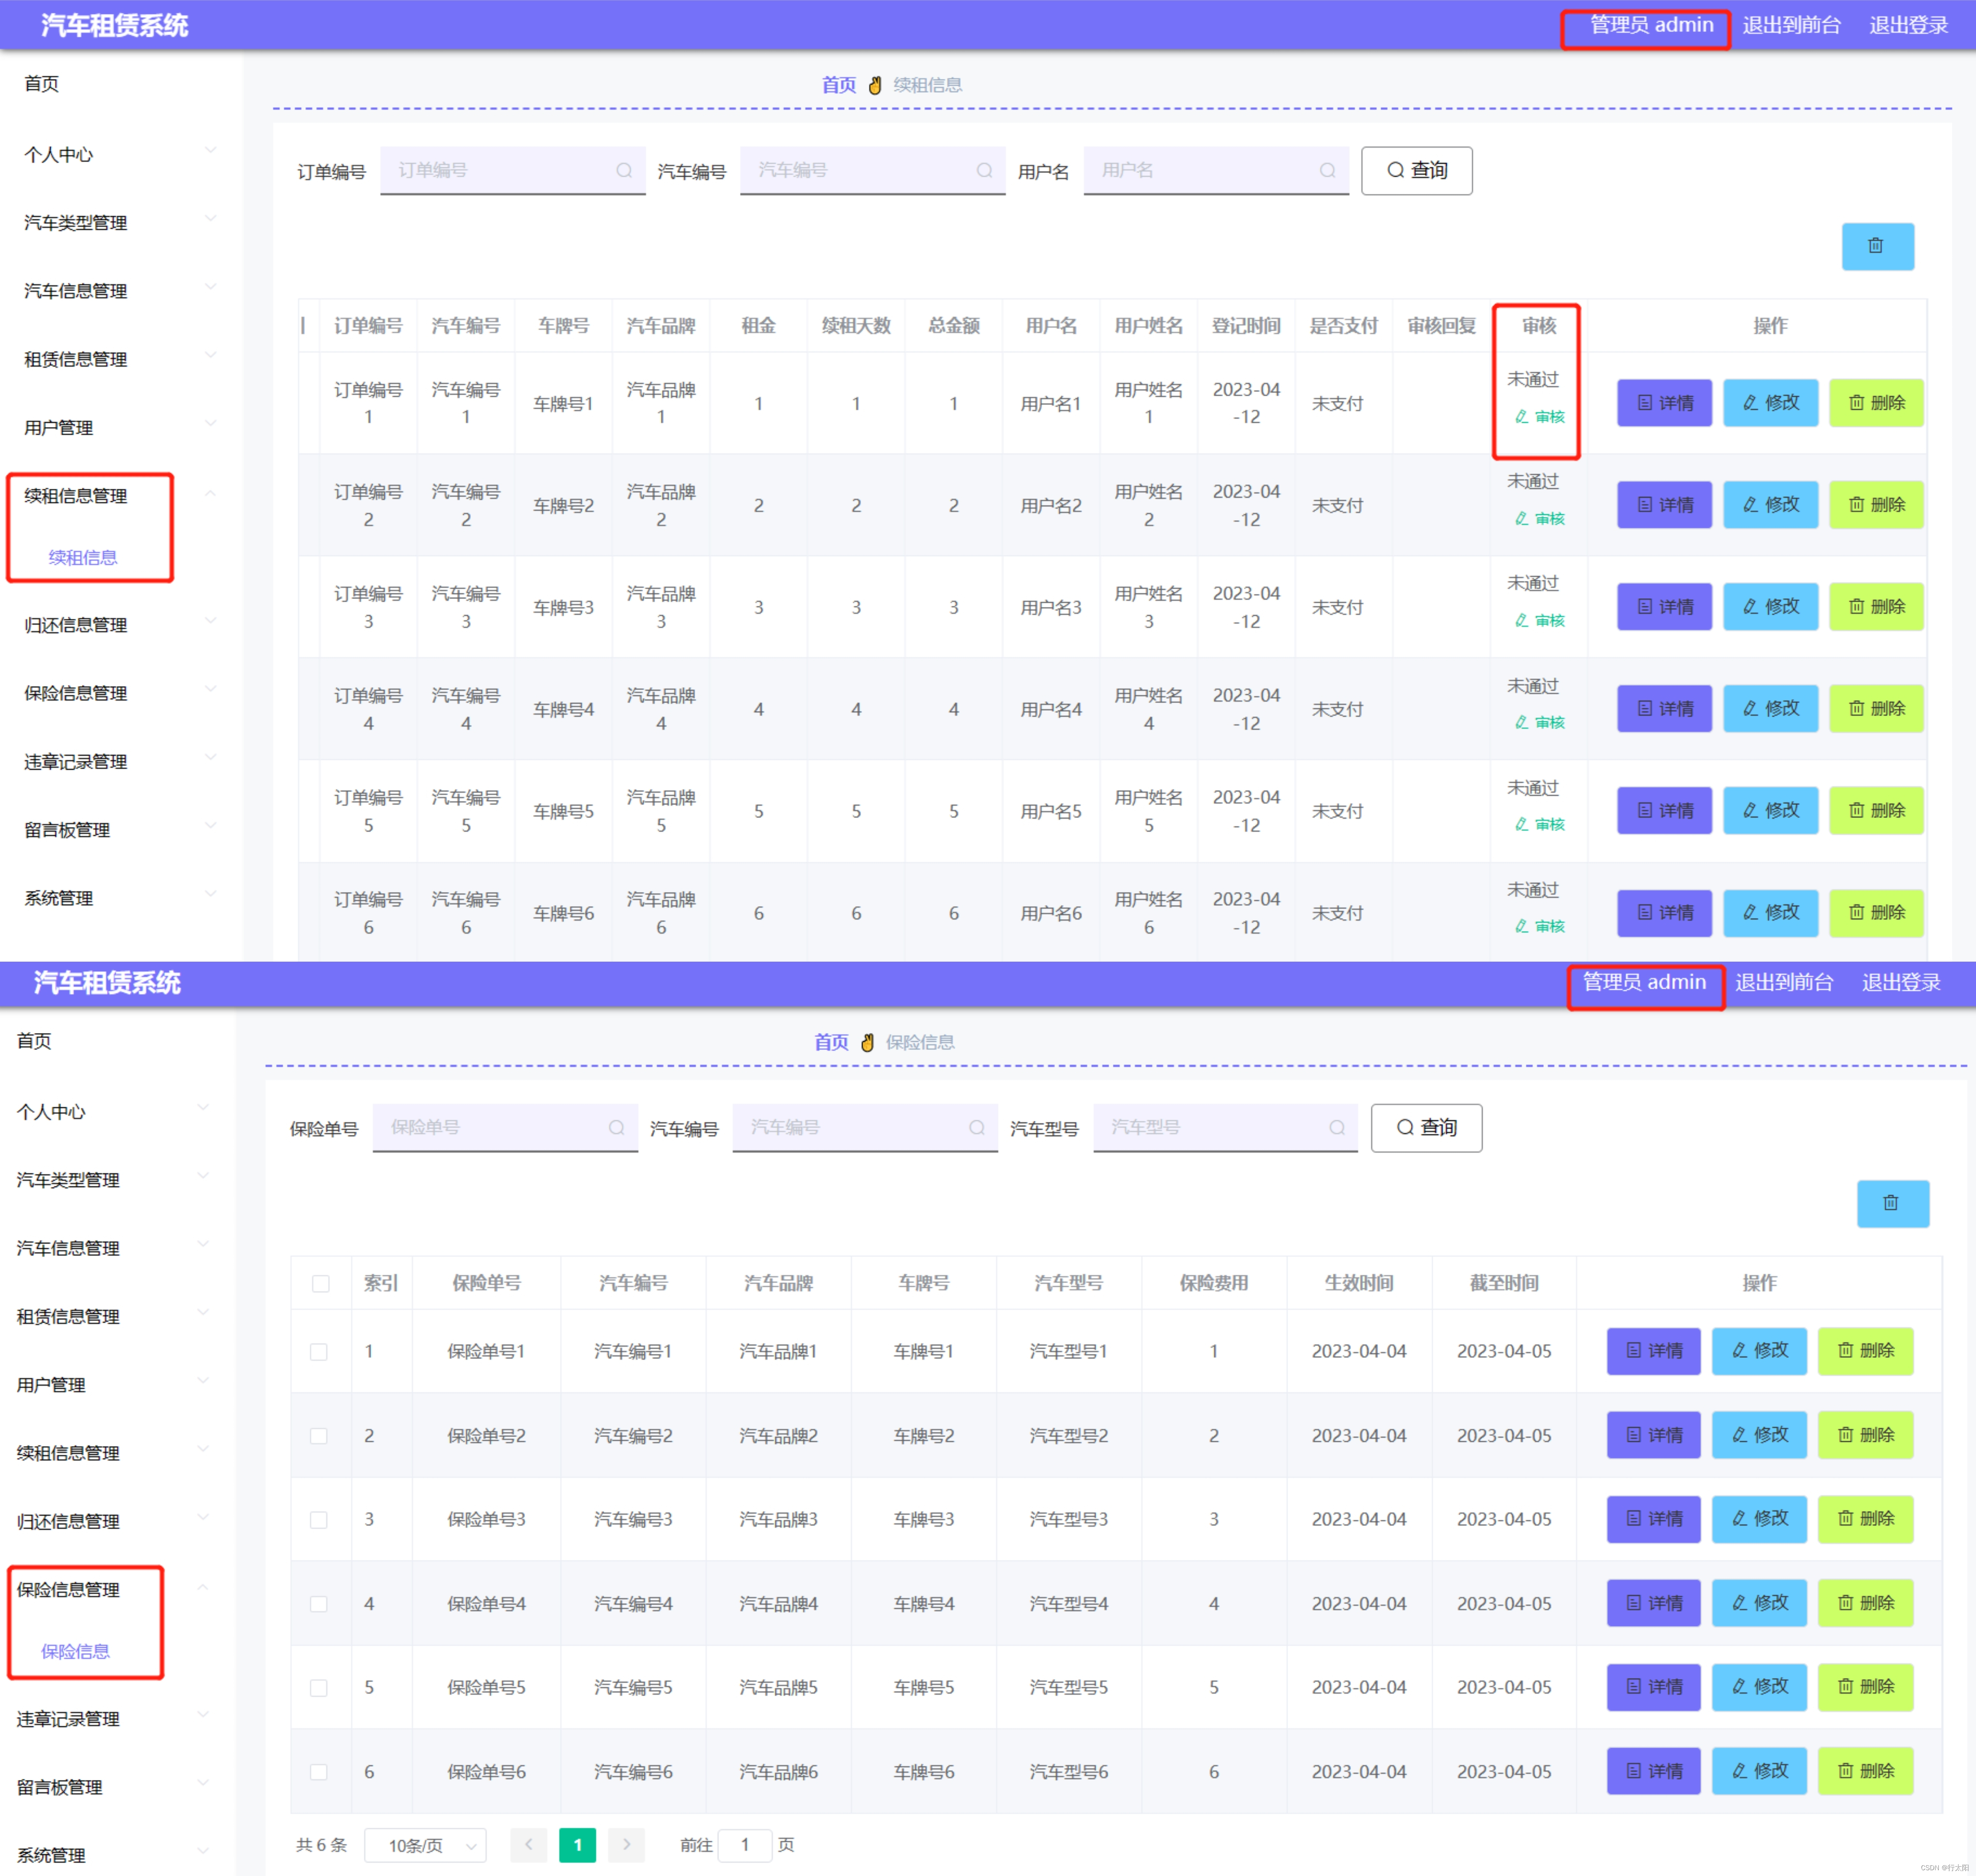Click the trash icon above the 保险信息 table
Screen dimensions: 1976x1876
(x=1892, y=1203)
